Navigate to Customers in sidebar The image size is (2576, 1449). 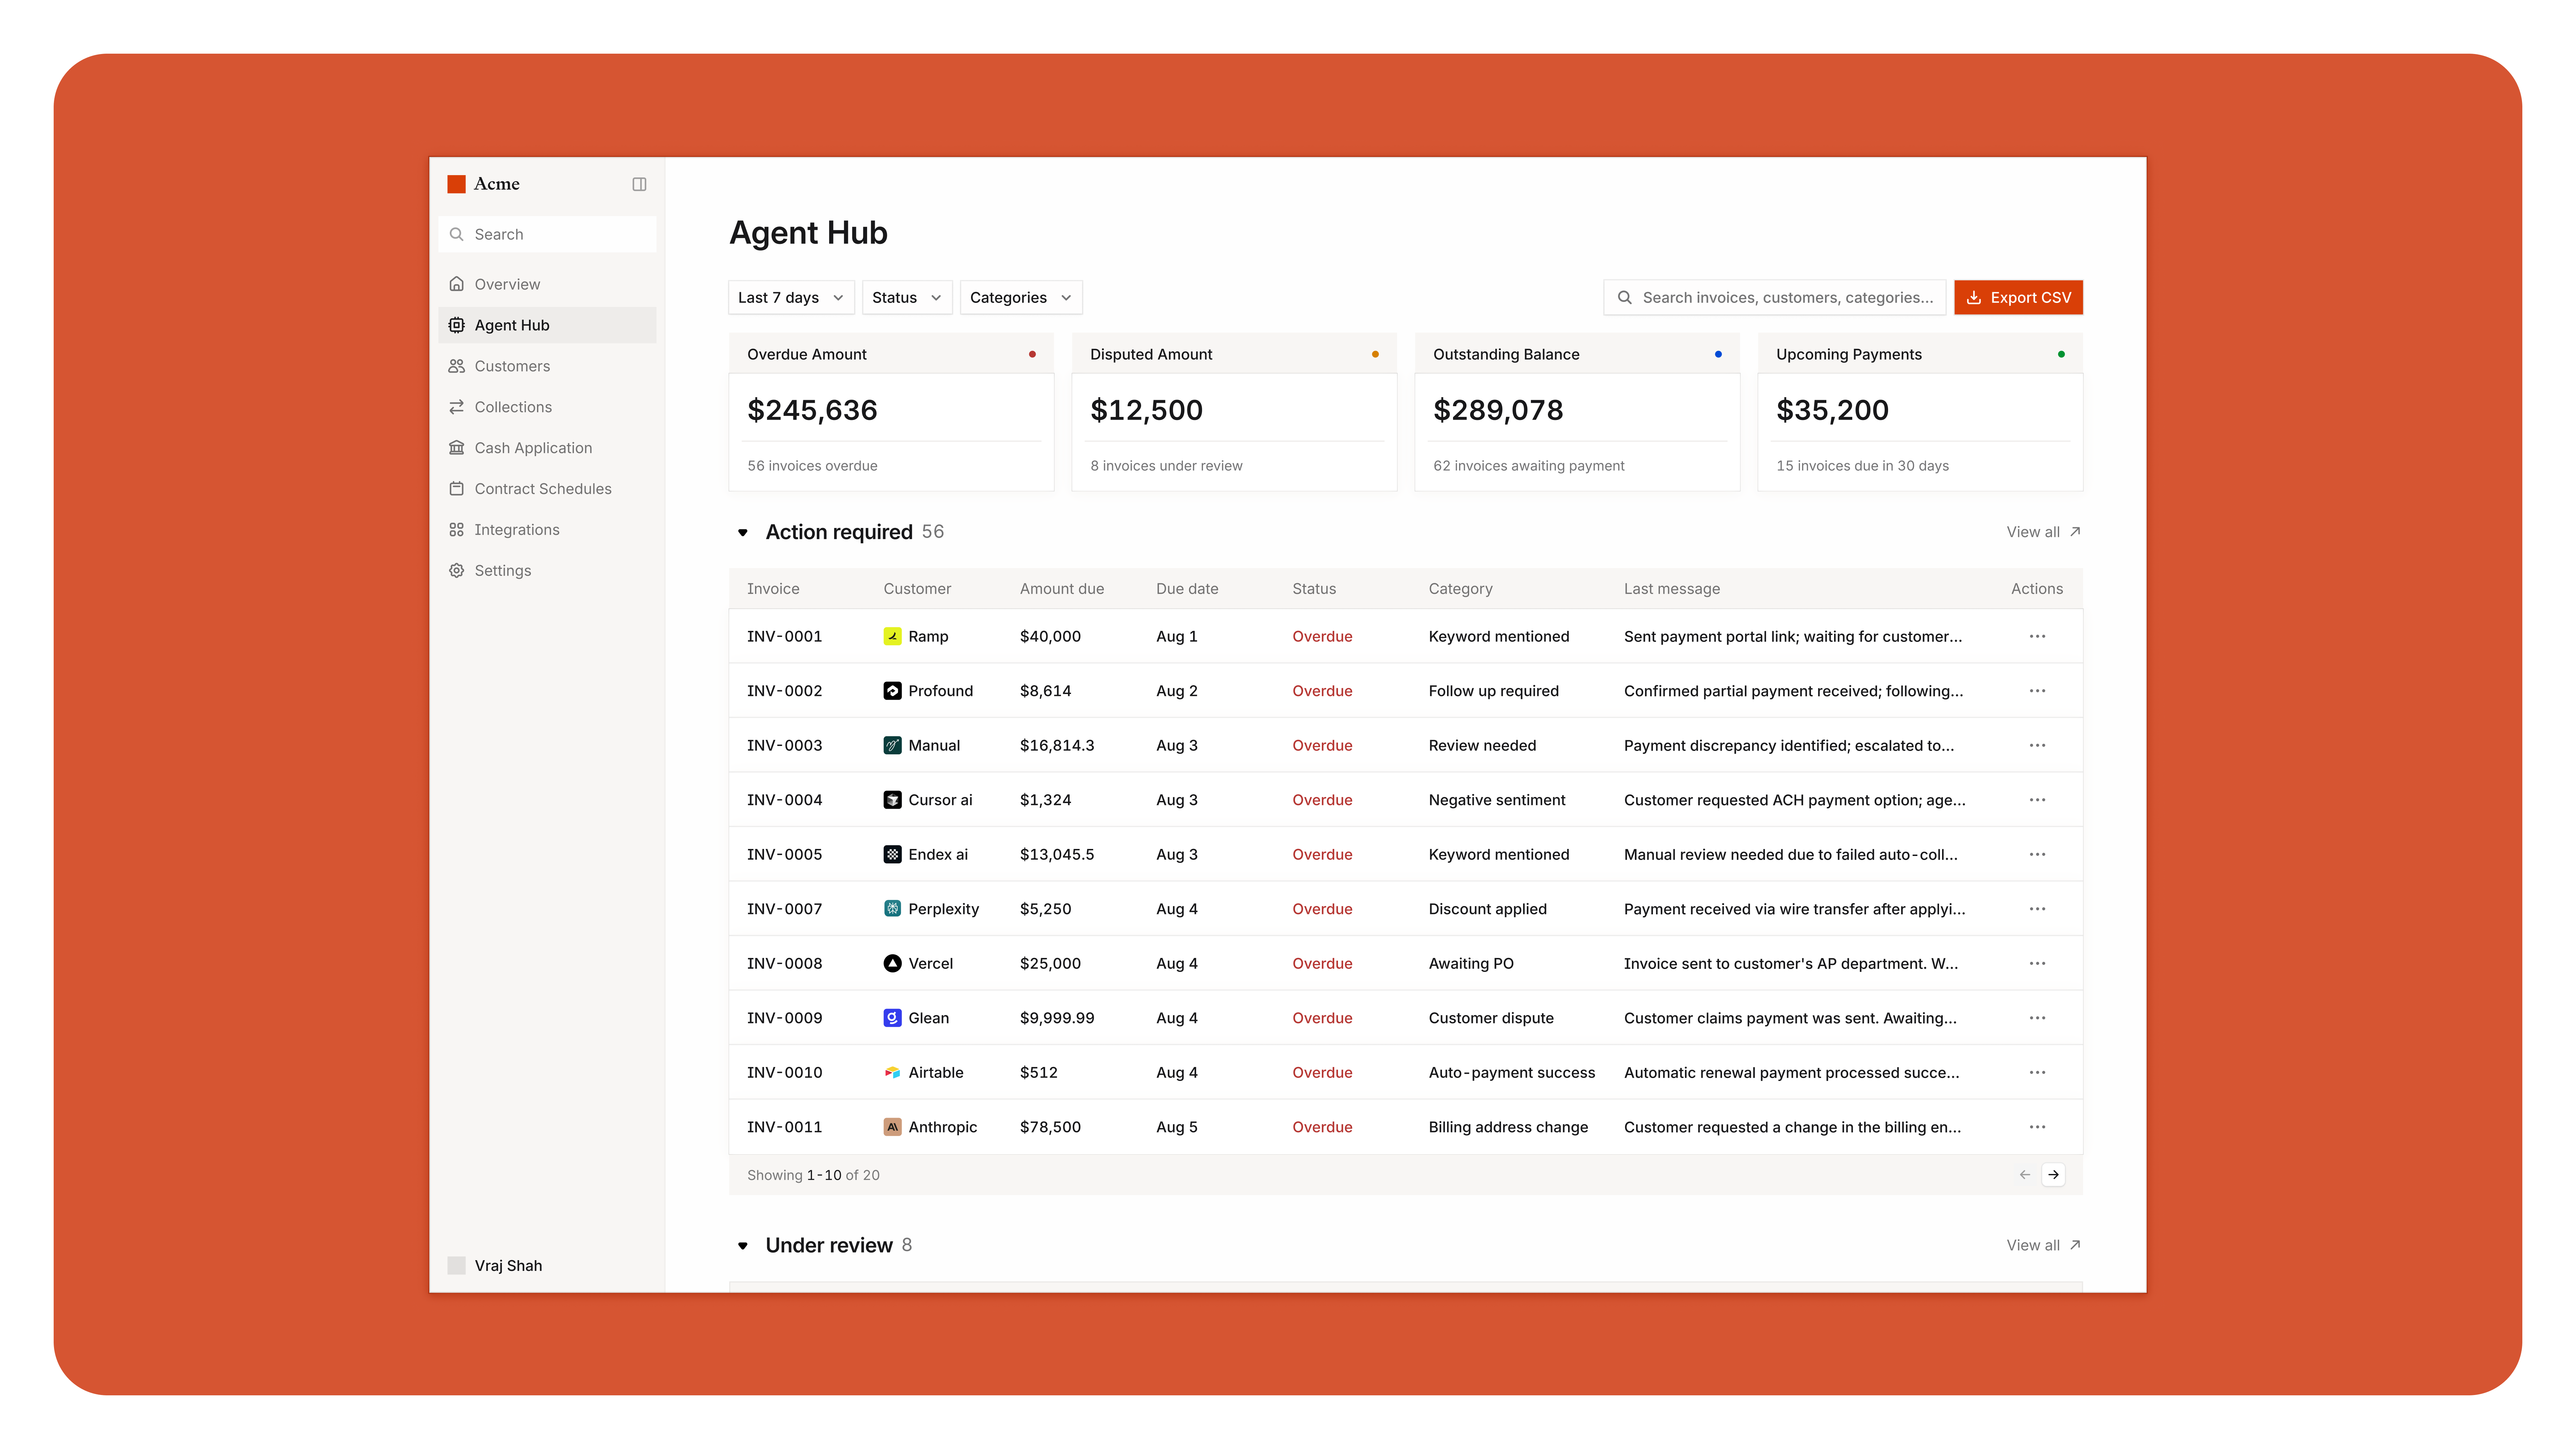point(512,366)
